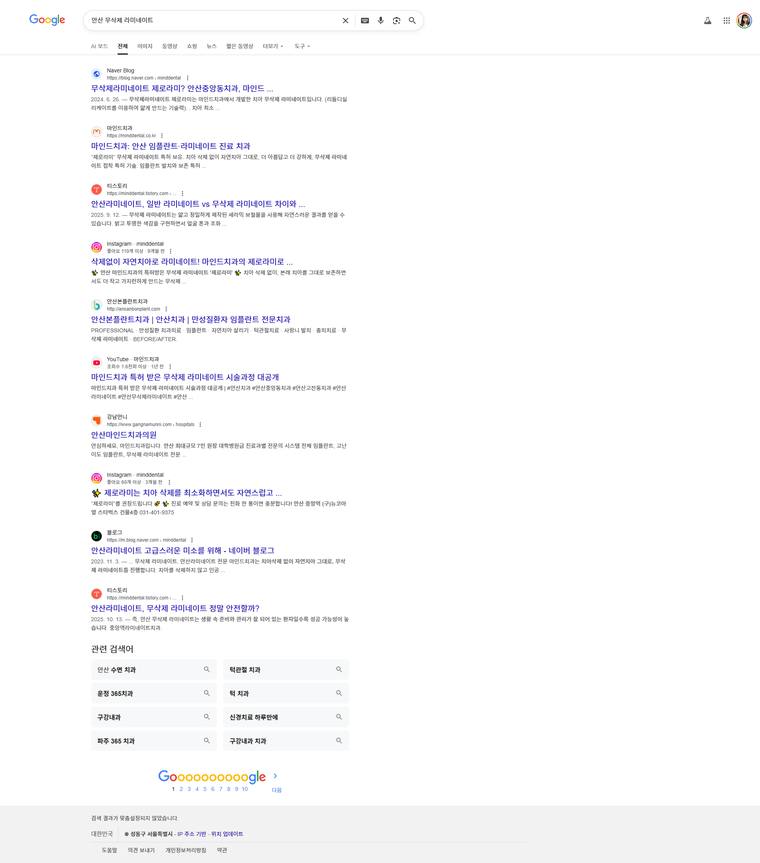Search related term '턱 치과'

(x=286, y=693)
